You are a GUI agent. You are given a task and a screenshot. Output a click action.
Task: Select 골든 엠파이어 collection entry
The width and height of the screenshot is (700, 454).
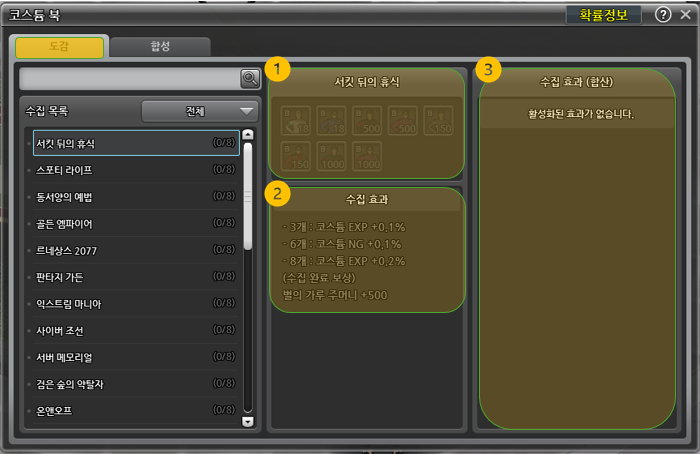136,224
